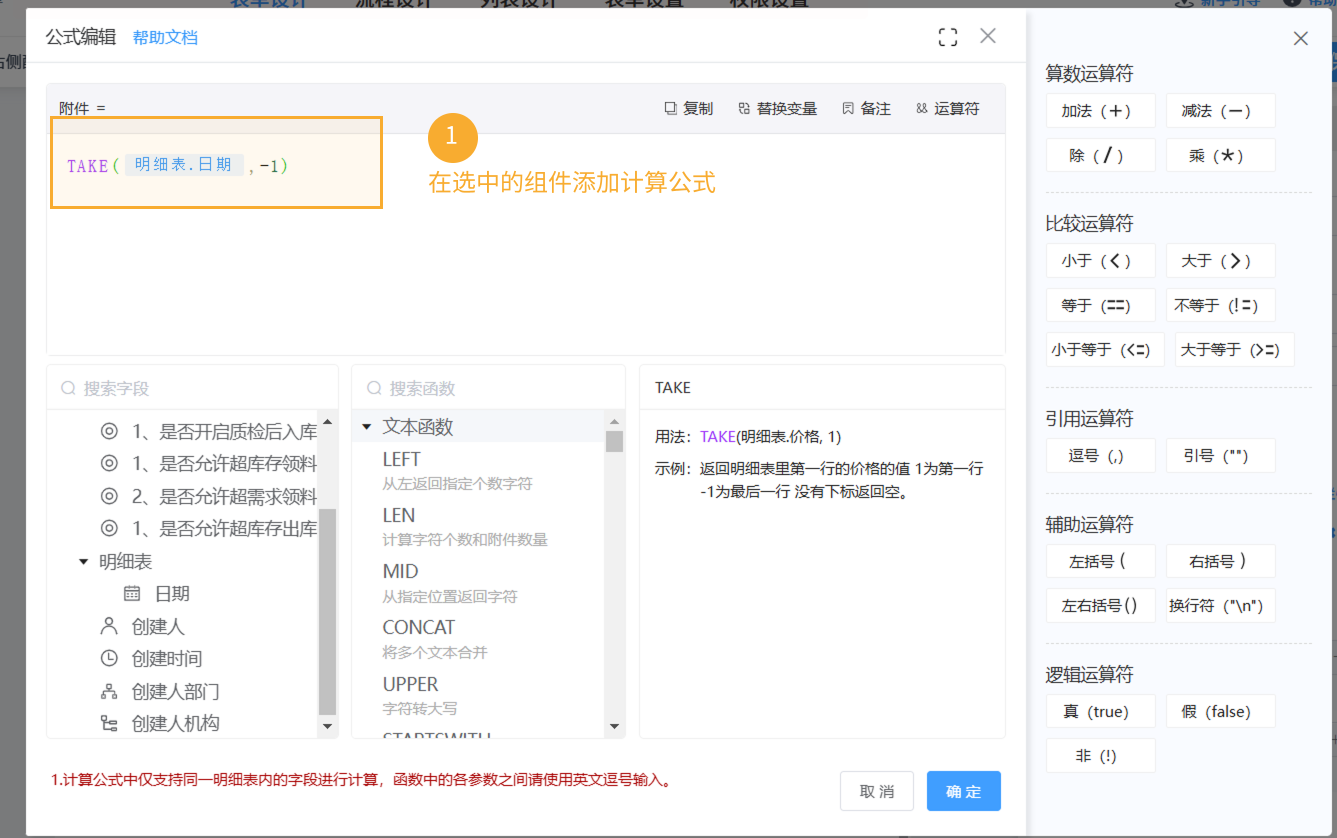The height and width of the screenshot is (838, 1337).
Task: Insert 减法 (-) operator
Action: click(1220, 111)
